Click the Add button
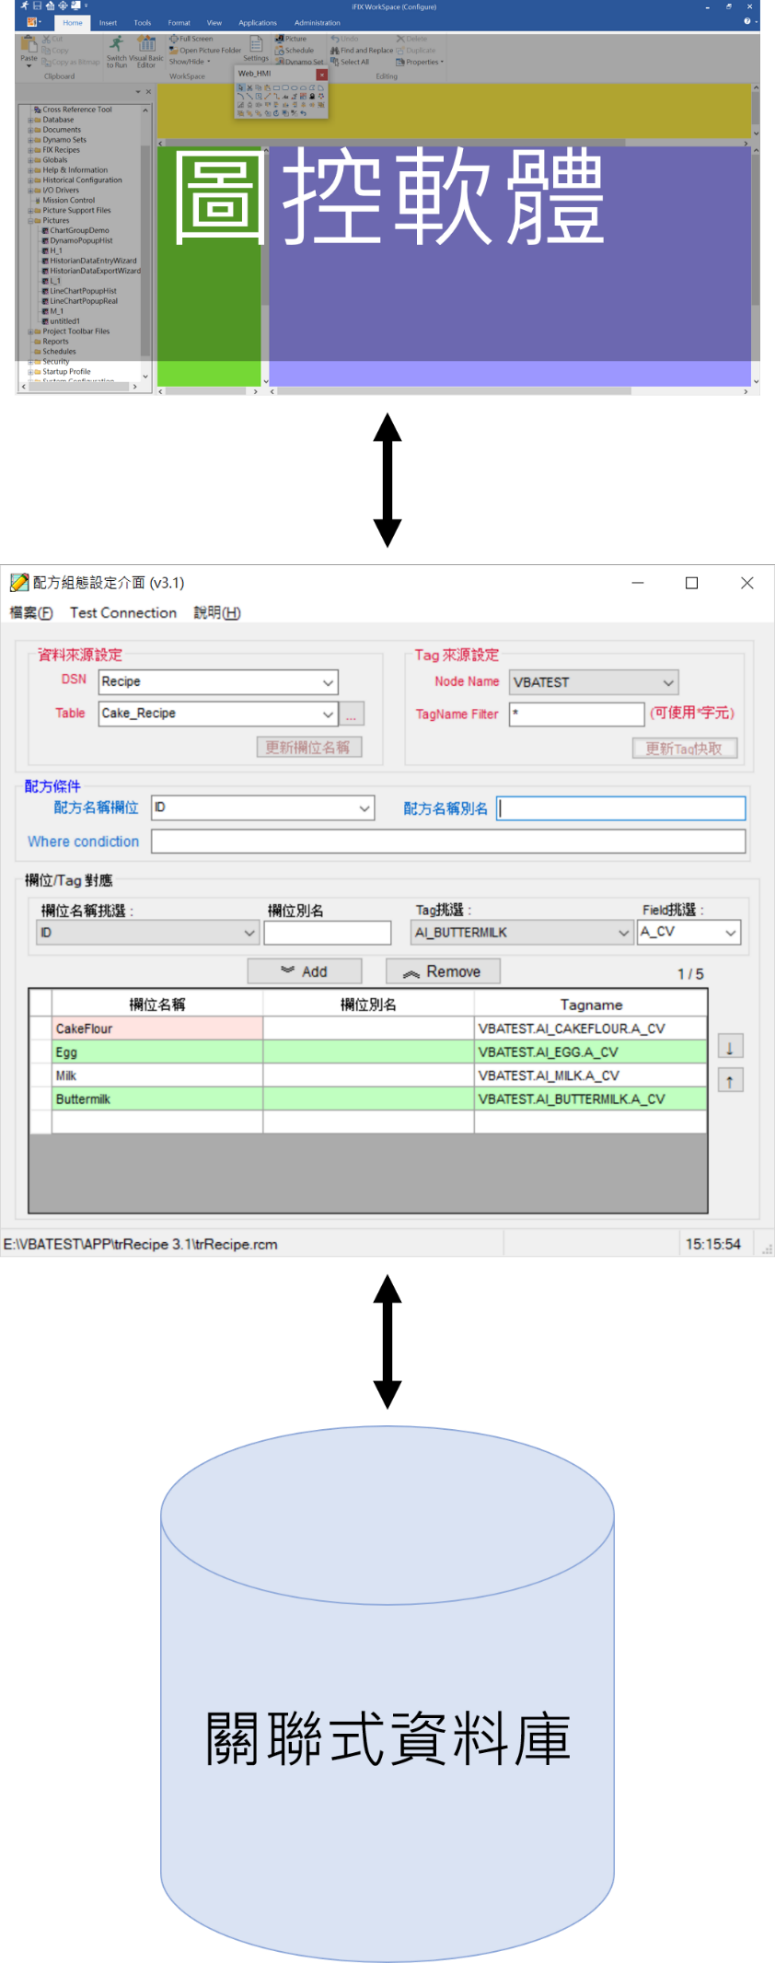Viewport: 775px width, 1963px height. pos(305,971)
